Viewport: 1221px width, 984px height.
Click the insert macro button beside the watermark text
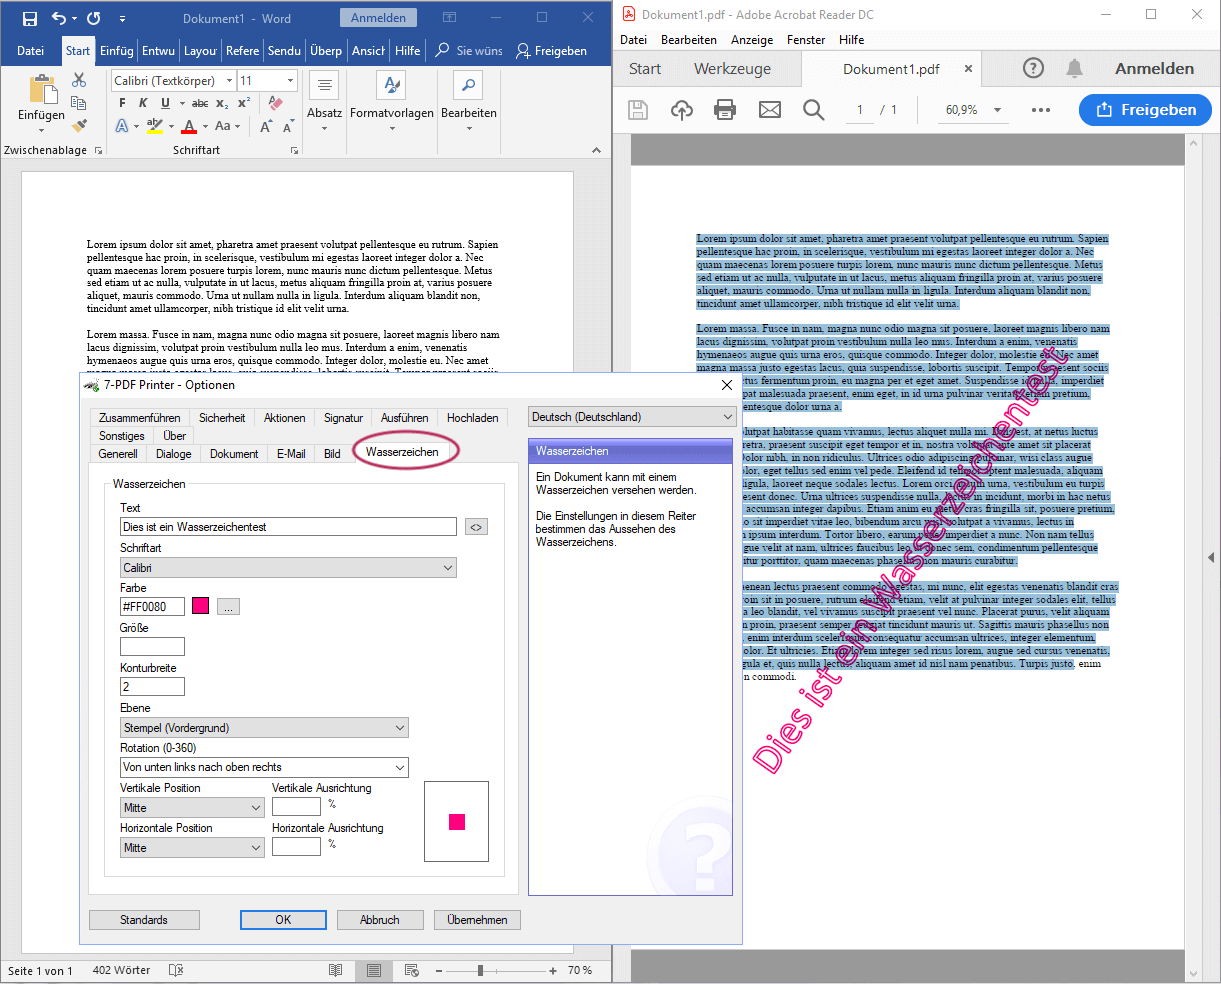[477, 527]
